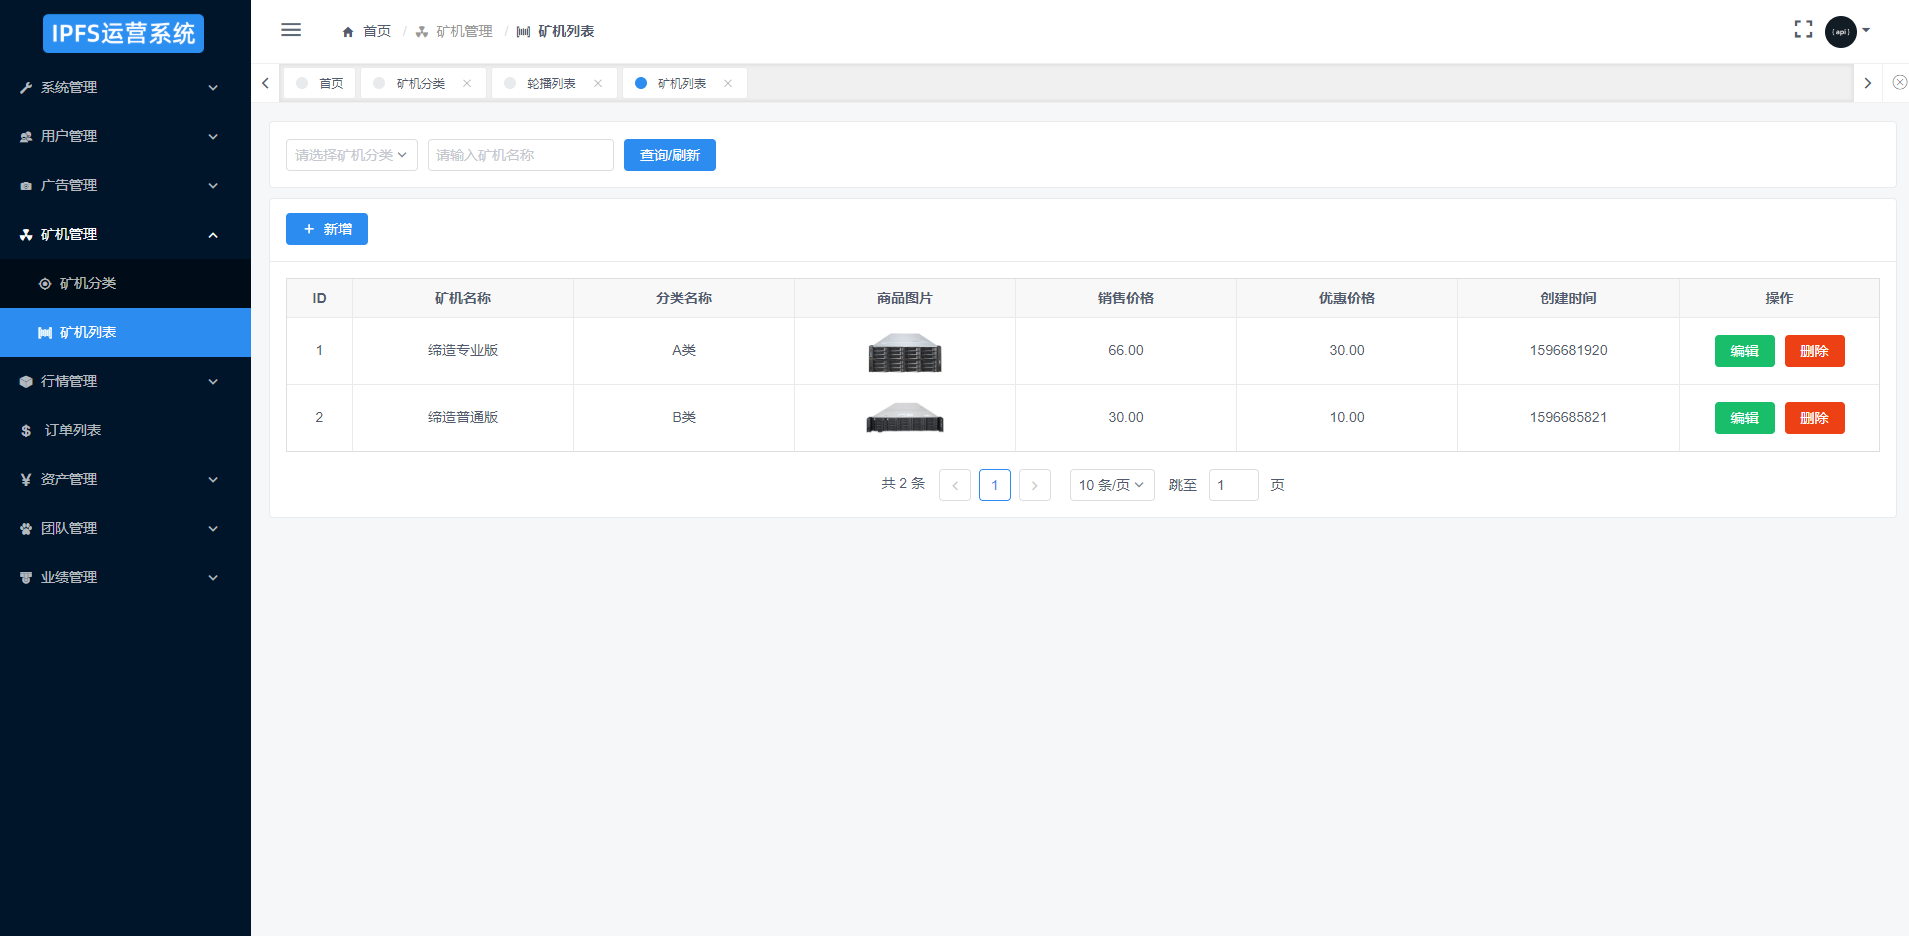
Task: Expand the 系统管理 sidebar menu
Action: click(x=120, y=88)
